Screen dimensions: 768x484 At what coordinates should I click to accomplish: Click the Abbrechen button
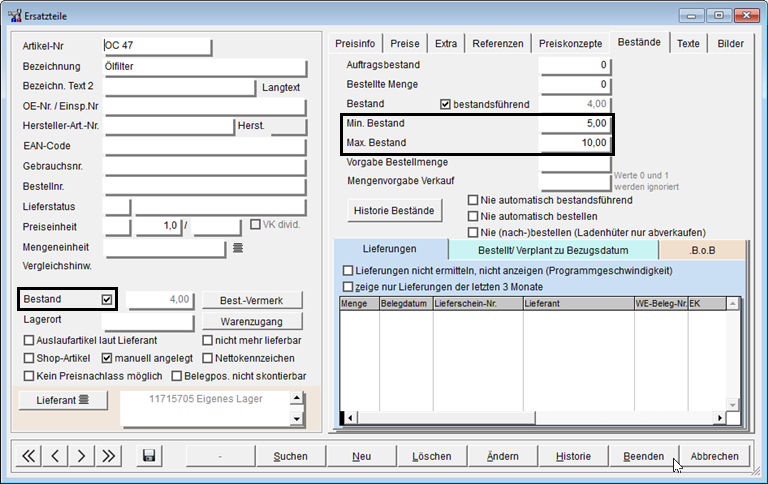(715, 456)
